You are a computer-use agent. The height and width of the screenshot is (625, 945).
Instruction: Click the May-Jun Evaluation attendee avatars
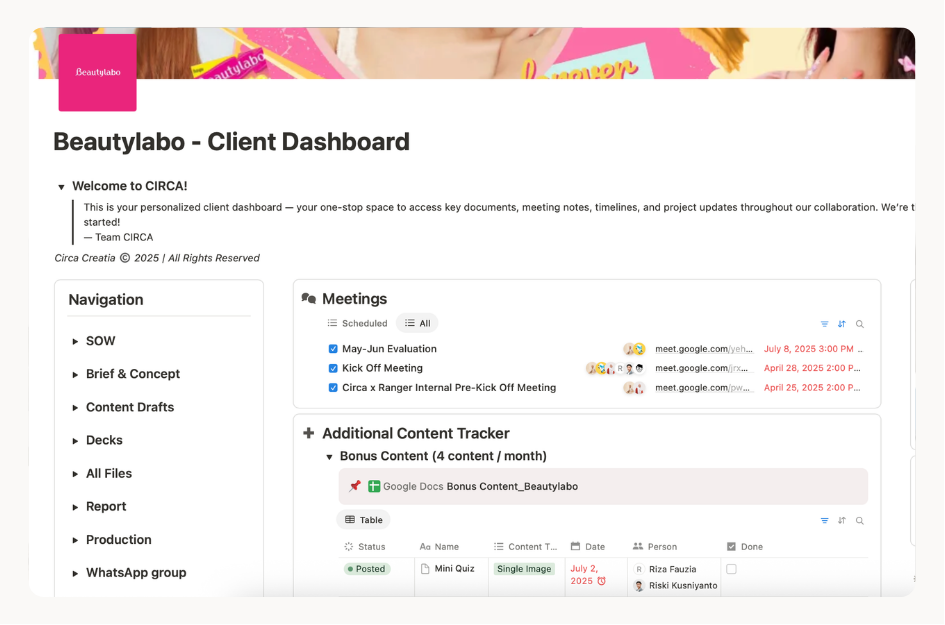click(x=635, y=349)
